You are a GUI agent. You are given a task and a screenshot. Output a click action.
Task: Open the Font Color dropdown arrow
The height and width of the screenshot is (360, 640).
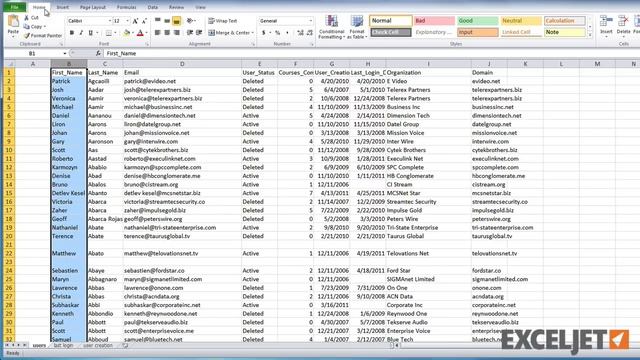[x=146, y=33]
